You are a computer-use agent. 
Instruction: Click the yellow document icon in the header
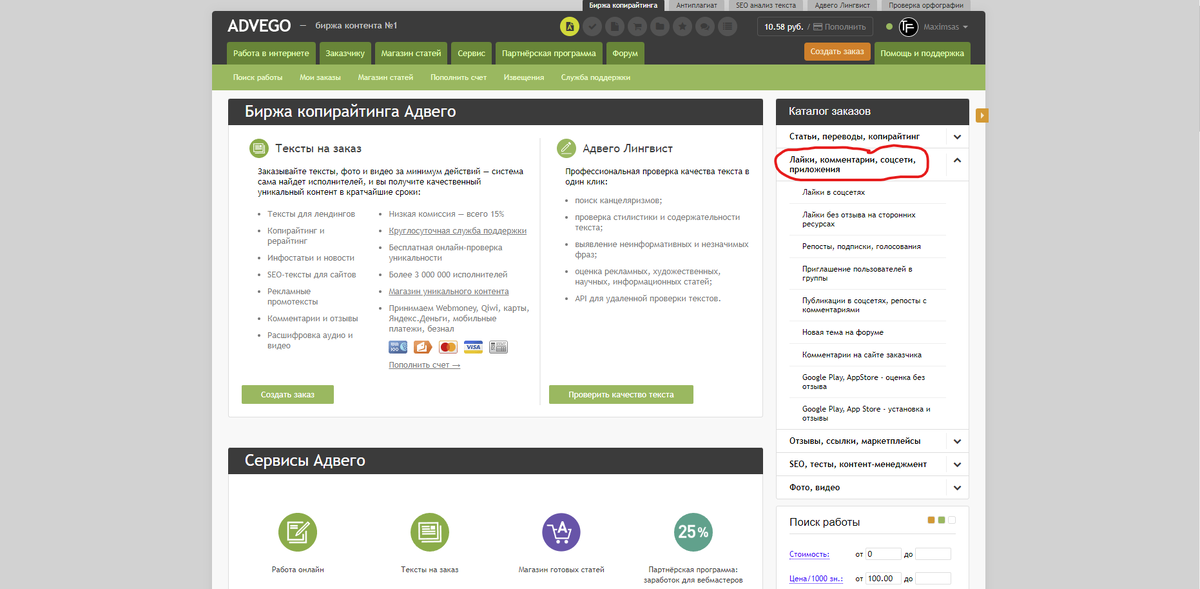(569, 27)
